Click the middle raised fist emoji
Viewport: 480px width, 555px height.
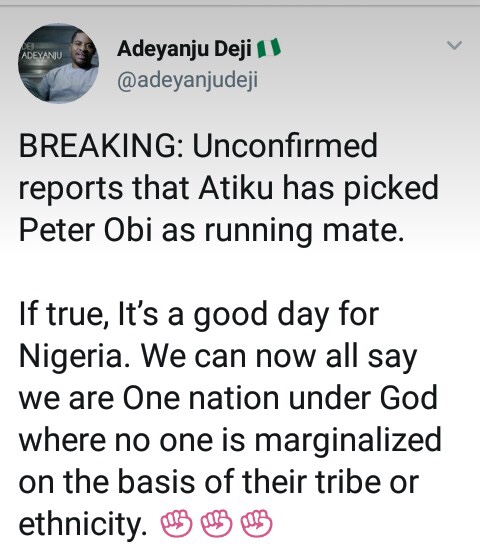(x=217, y=523)
